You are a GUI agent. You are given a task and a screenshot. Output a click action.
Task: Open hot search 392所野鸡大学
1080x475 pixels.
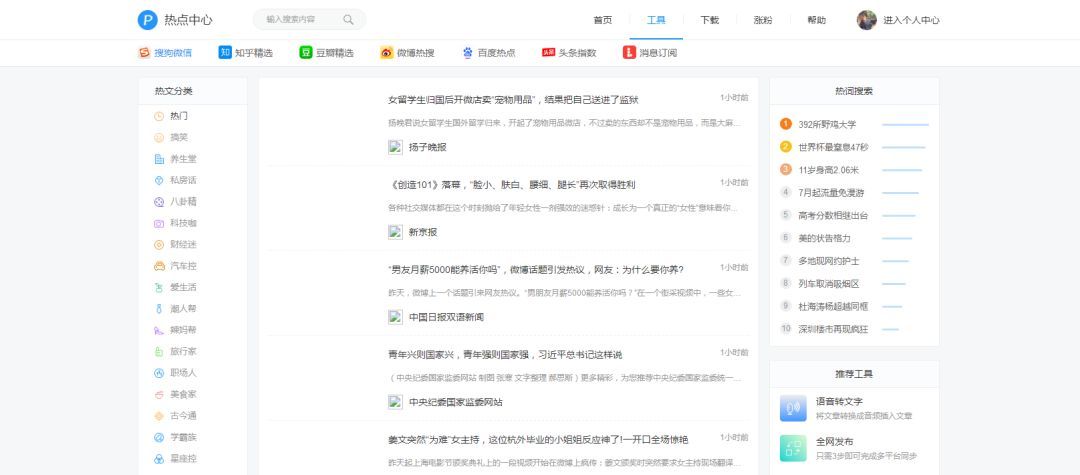(826, 124)
